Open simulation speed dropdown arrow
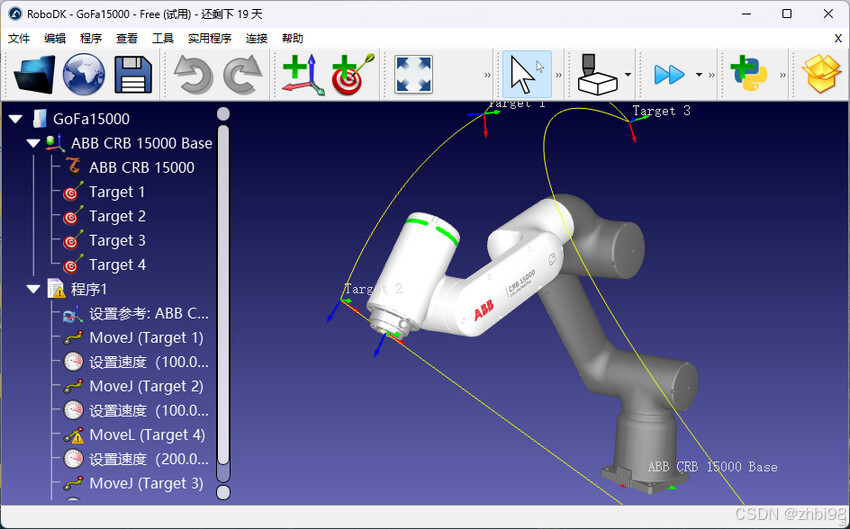 pyautogui.click(x=699, y=74)
